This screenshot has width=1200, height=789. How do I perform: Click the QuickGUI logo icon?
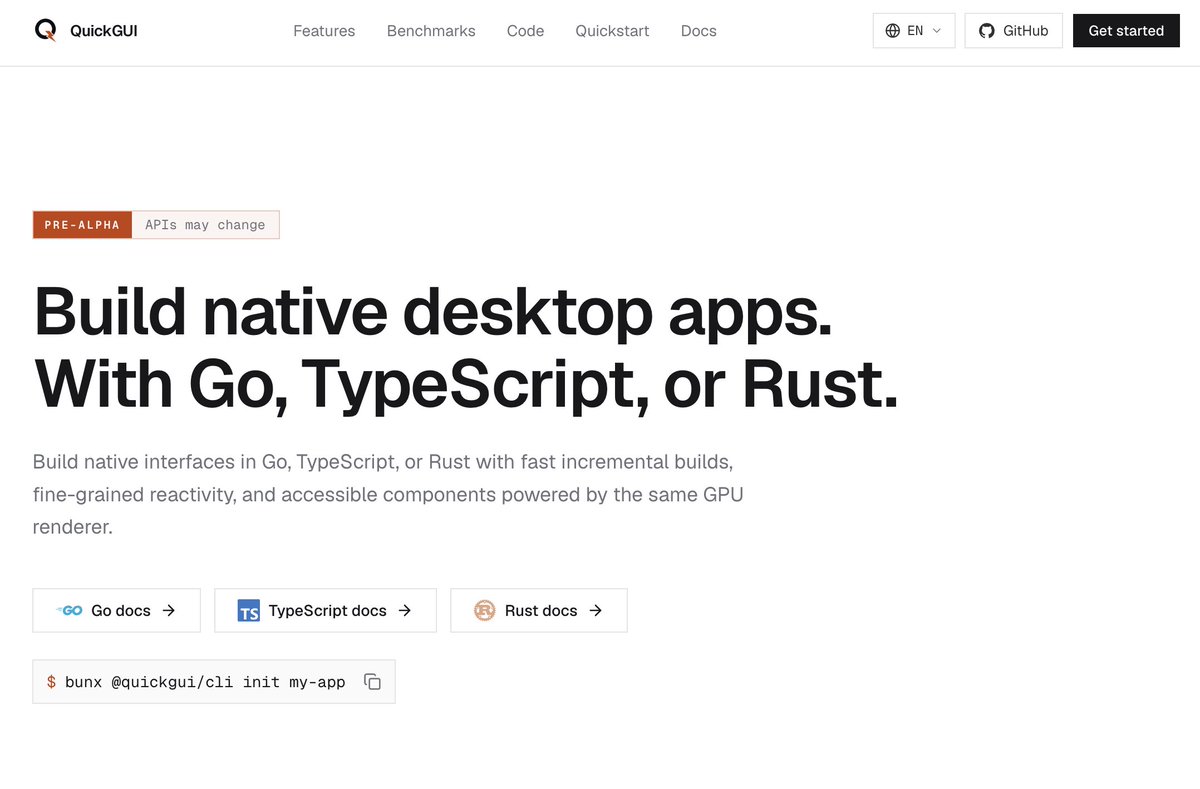click(45, 30)
